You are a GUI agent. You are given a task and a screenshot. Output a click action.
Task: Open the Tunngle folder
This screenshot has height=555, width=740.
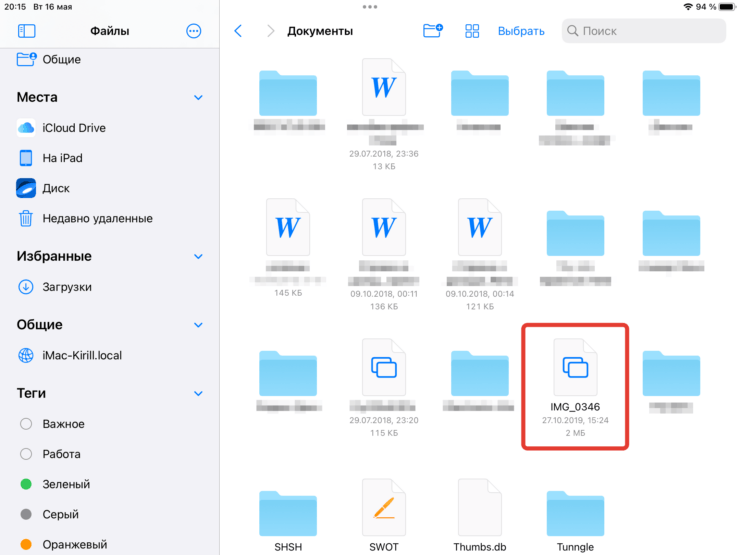tap(575, 515)
